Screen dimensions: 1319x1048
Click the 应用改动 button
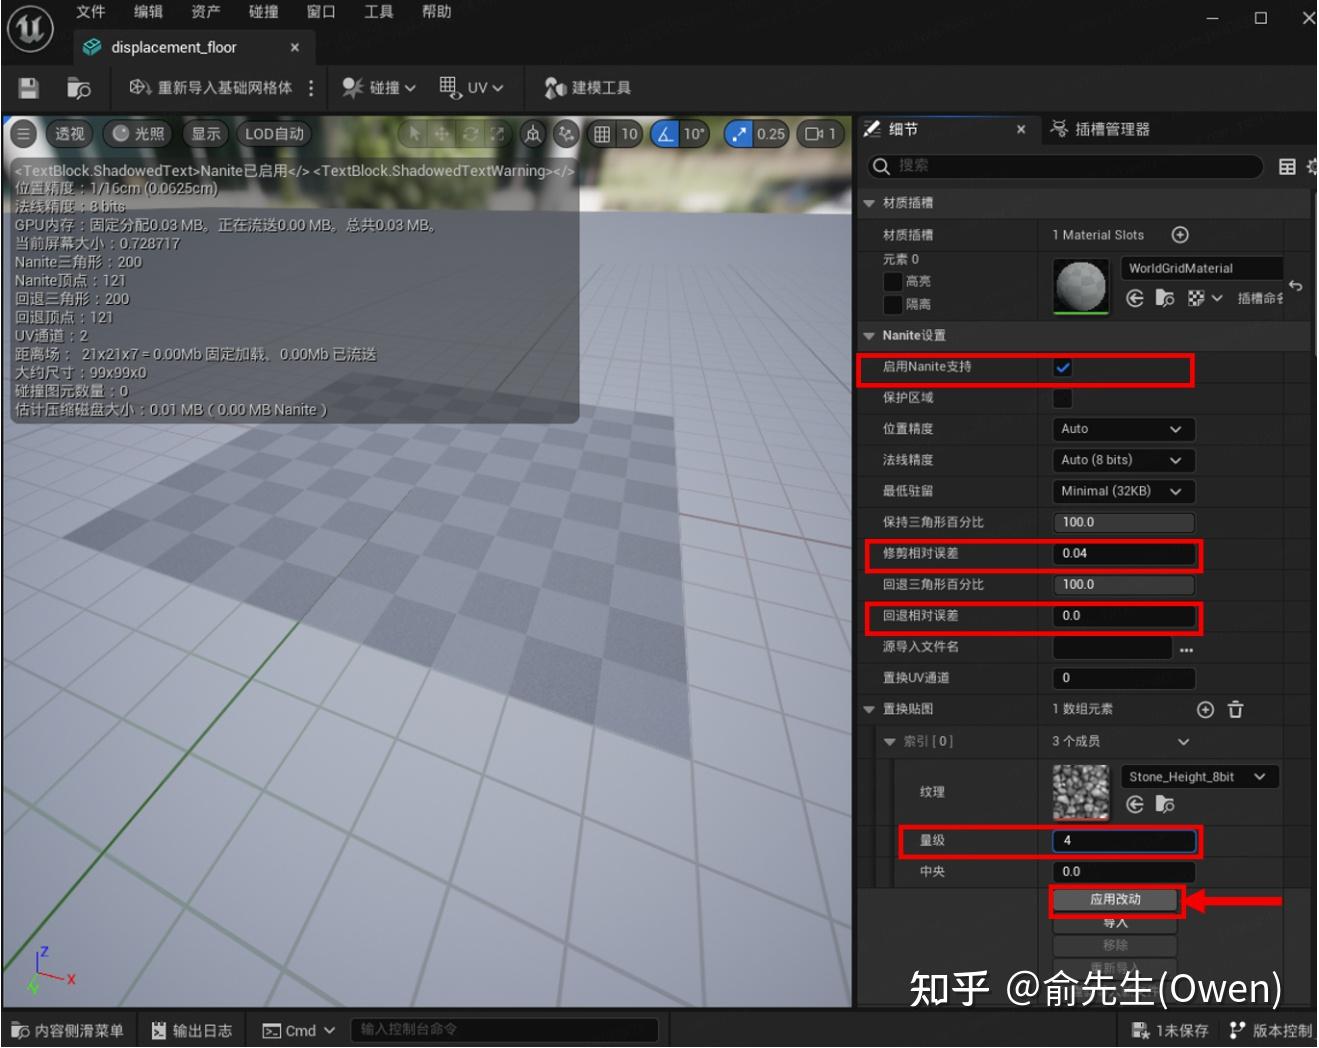pyautogui.click(x=1114, y=899)
